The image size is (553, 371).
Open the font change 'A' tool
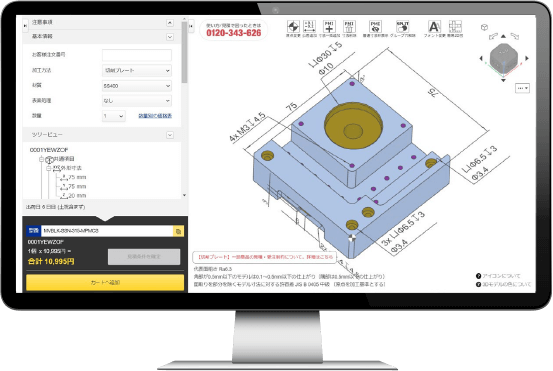pyautogui.click(x=434, y=27)
